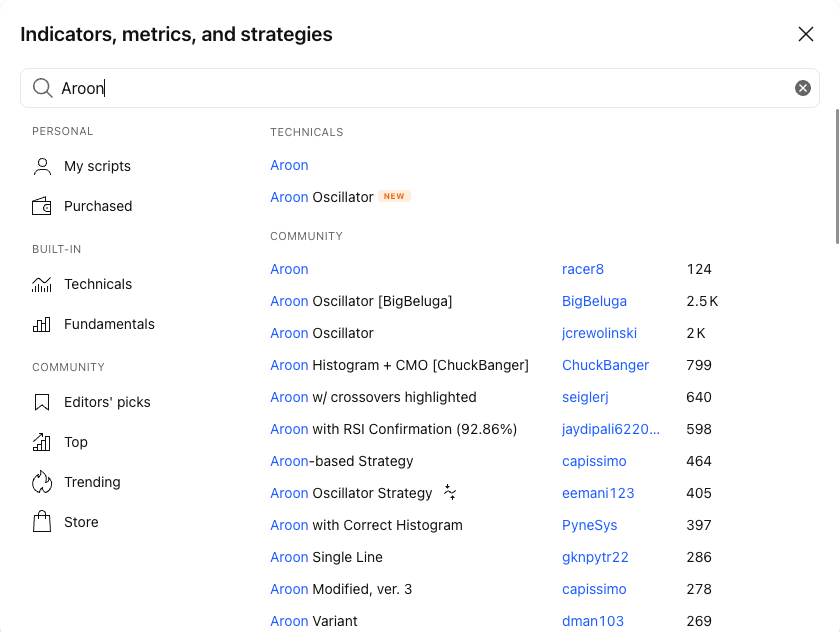Click the results list vertical scrollbar
The width and height of the screenshot is (840, 632).
(837, 177)
